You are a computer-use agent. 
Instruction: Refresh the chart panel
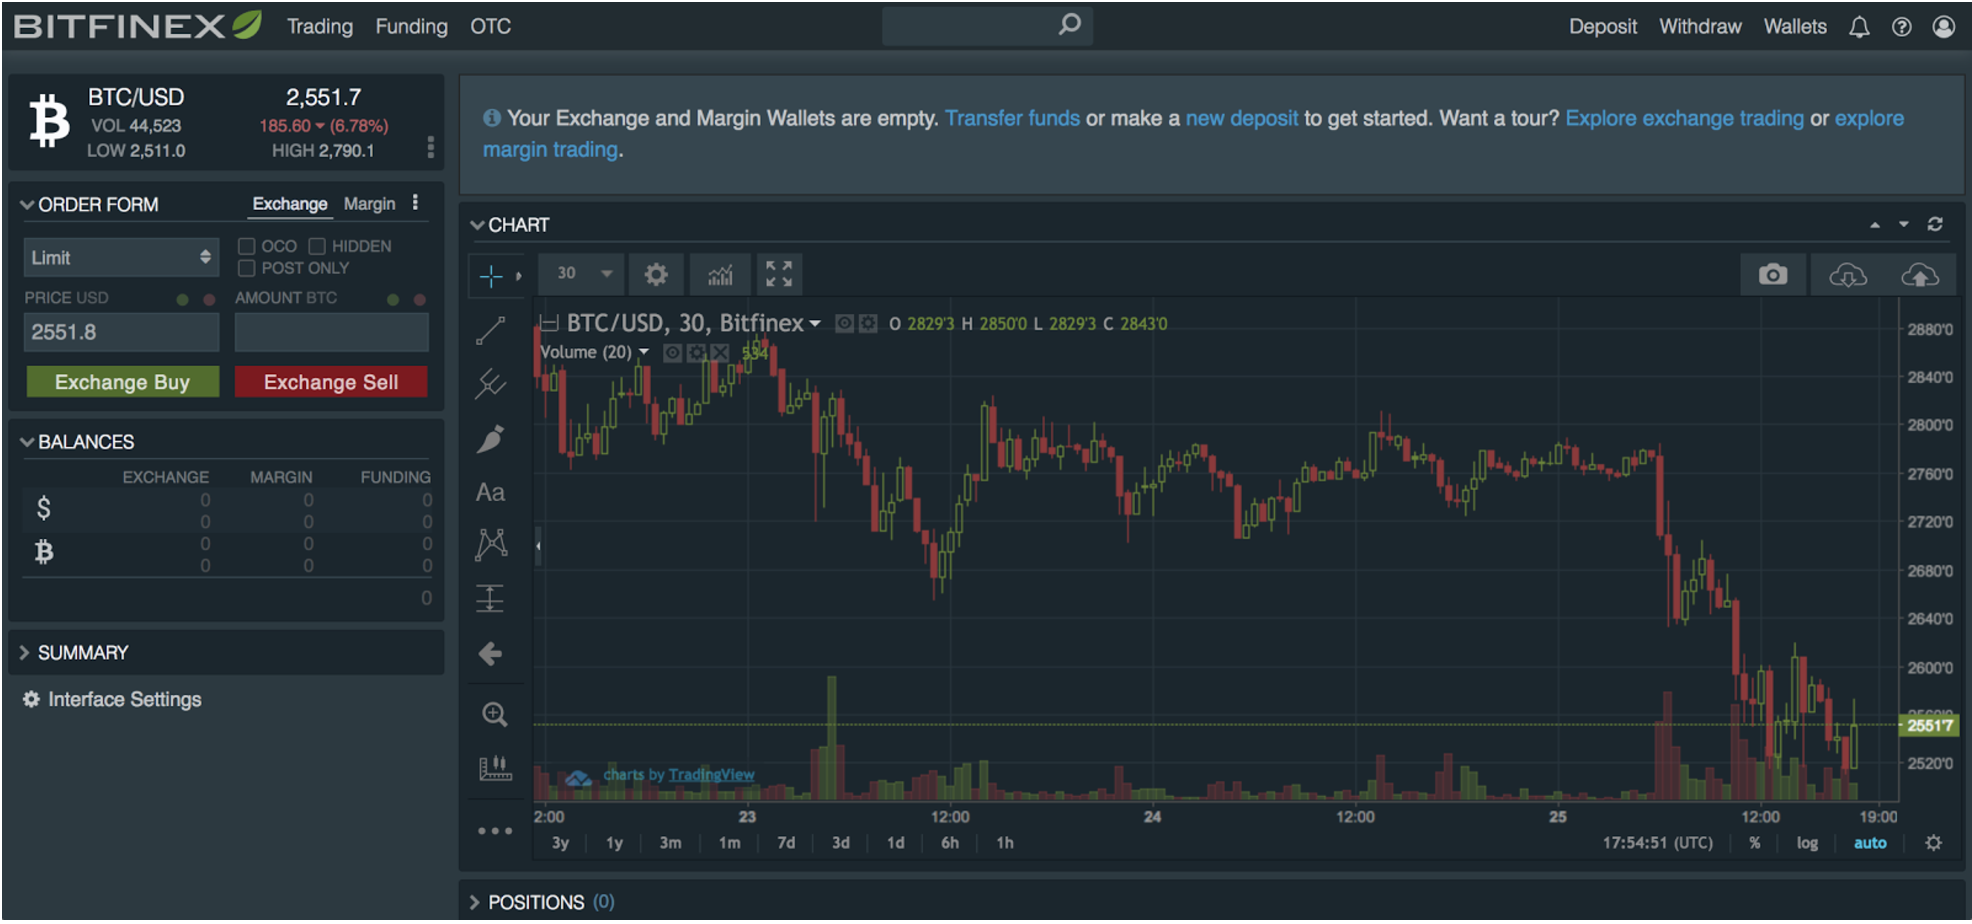[x=1935, y=224]
